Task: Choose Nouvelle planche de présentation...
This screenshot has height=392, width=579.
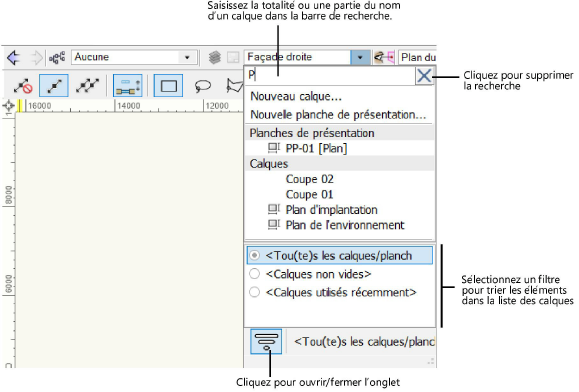Action: click(338, 115)
